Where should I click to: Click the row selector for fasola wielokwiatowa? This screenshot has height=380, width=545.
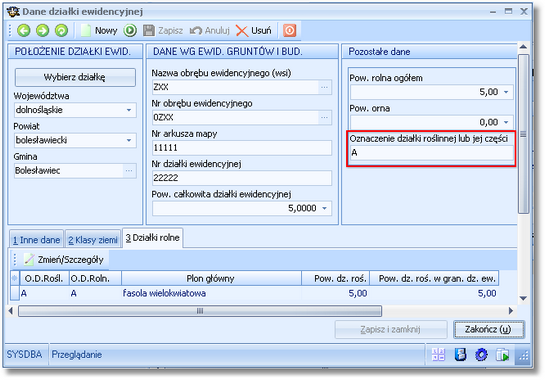tap(15, 293)
